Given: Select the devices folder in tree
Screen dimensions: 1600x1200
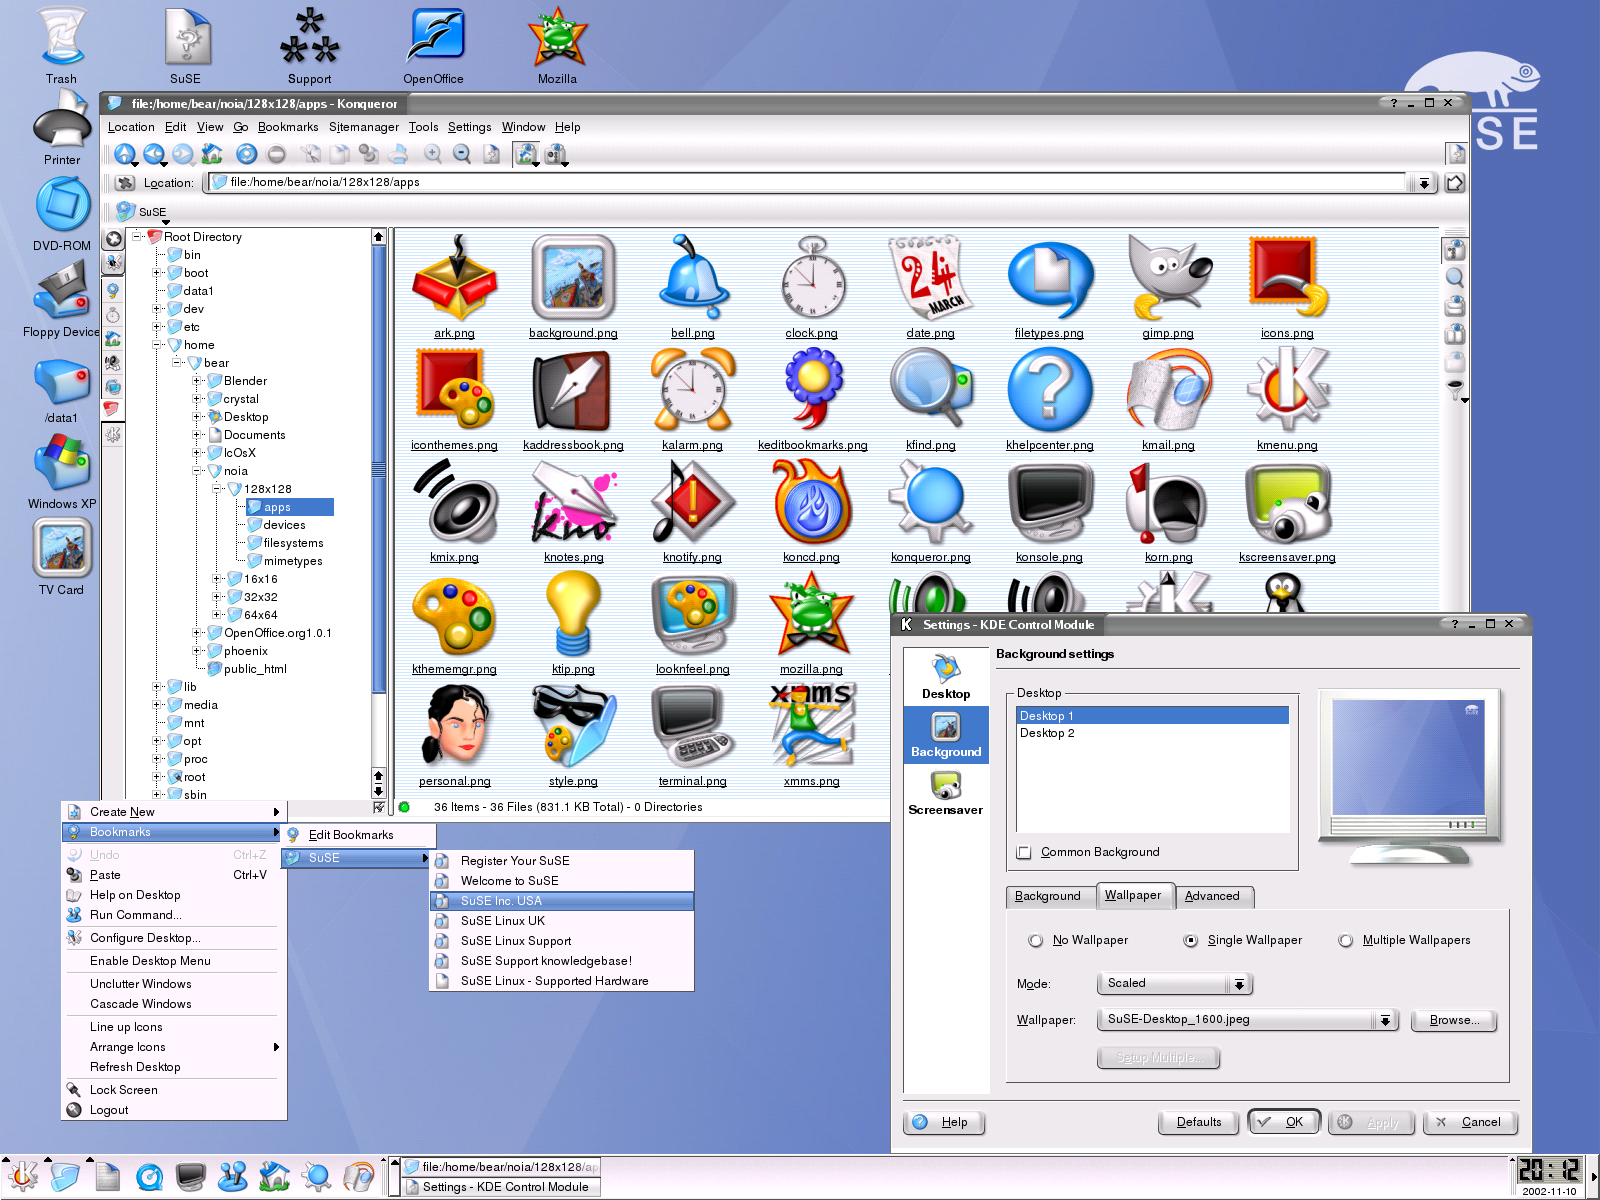Looking at the screenshot, I should pos(284,525).
